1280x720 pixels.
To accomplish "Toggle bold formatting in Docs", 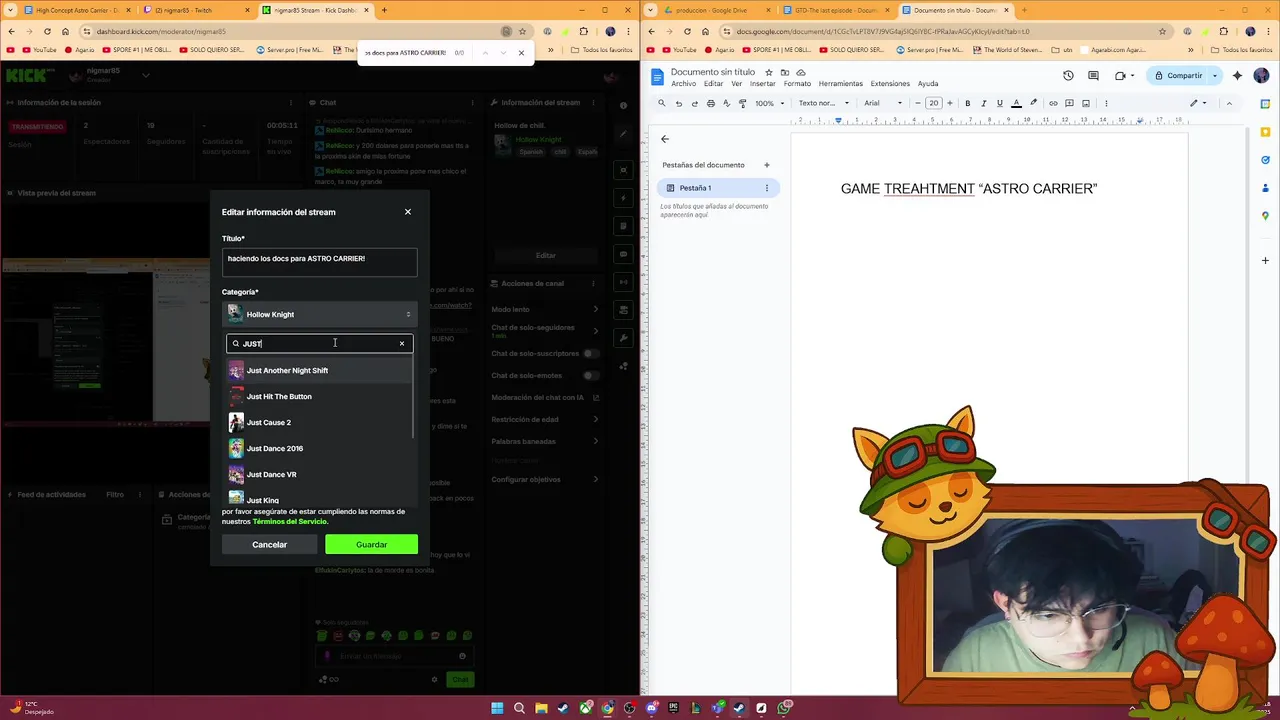I will click(967, 103).
